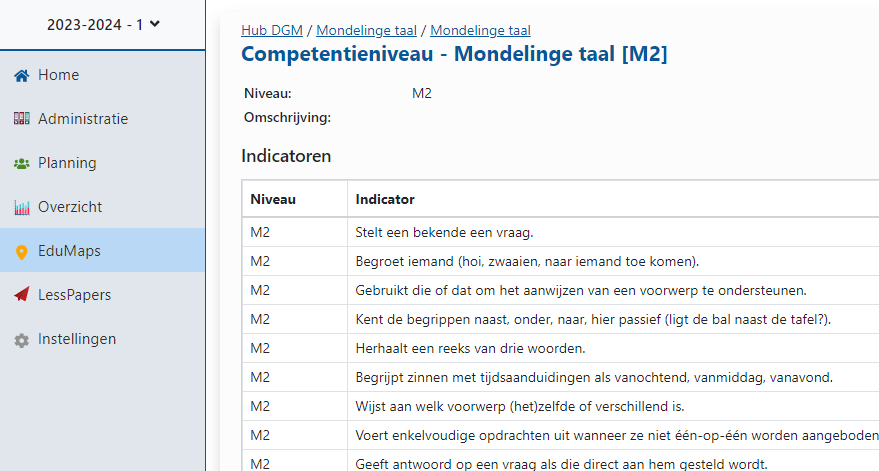Select row 'Begrijpt zinnen met tijdsaanduidingen'
This screenshot has height=471, width=879.
click(x=561, y=377)
